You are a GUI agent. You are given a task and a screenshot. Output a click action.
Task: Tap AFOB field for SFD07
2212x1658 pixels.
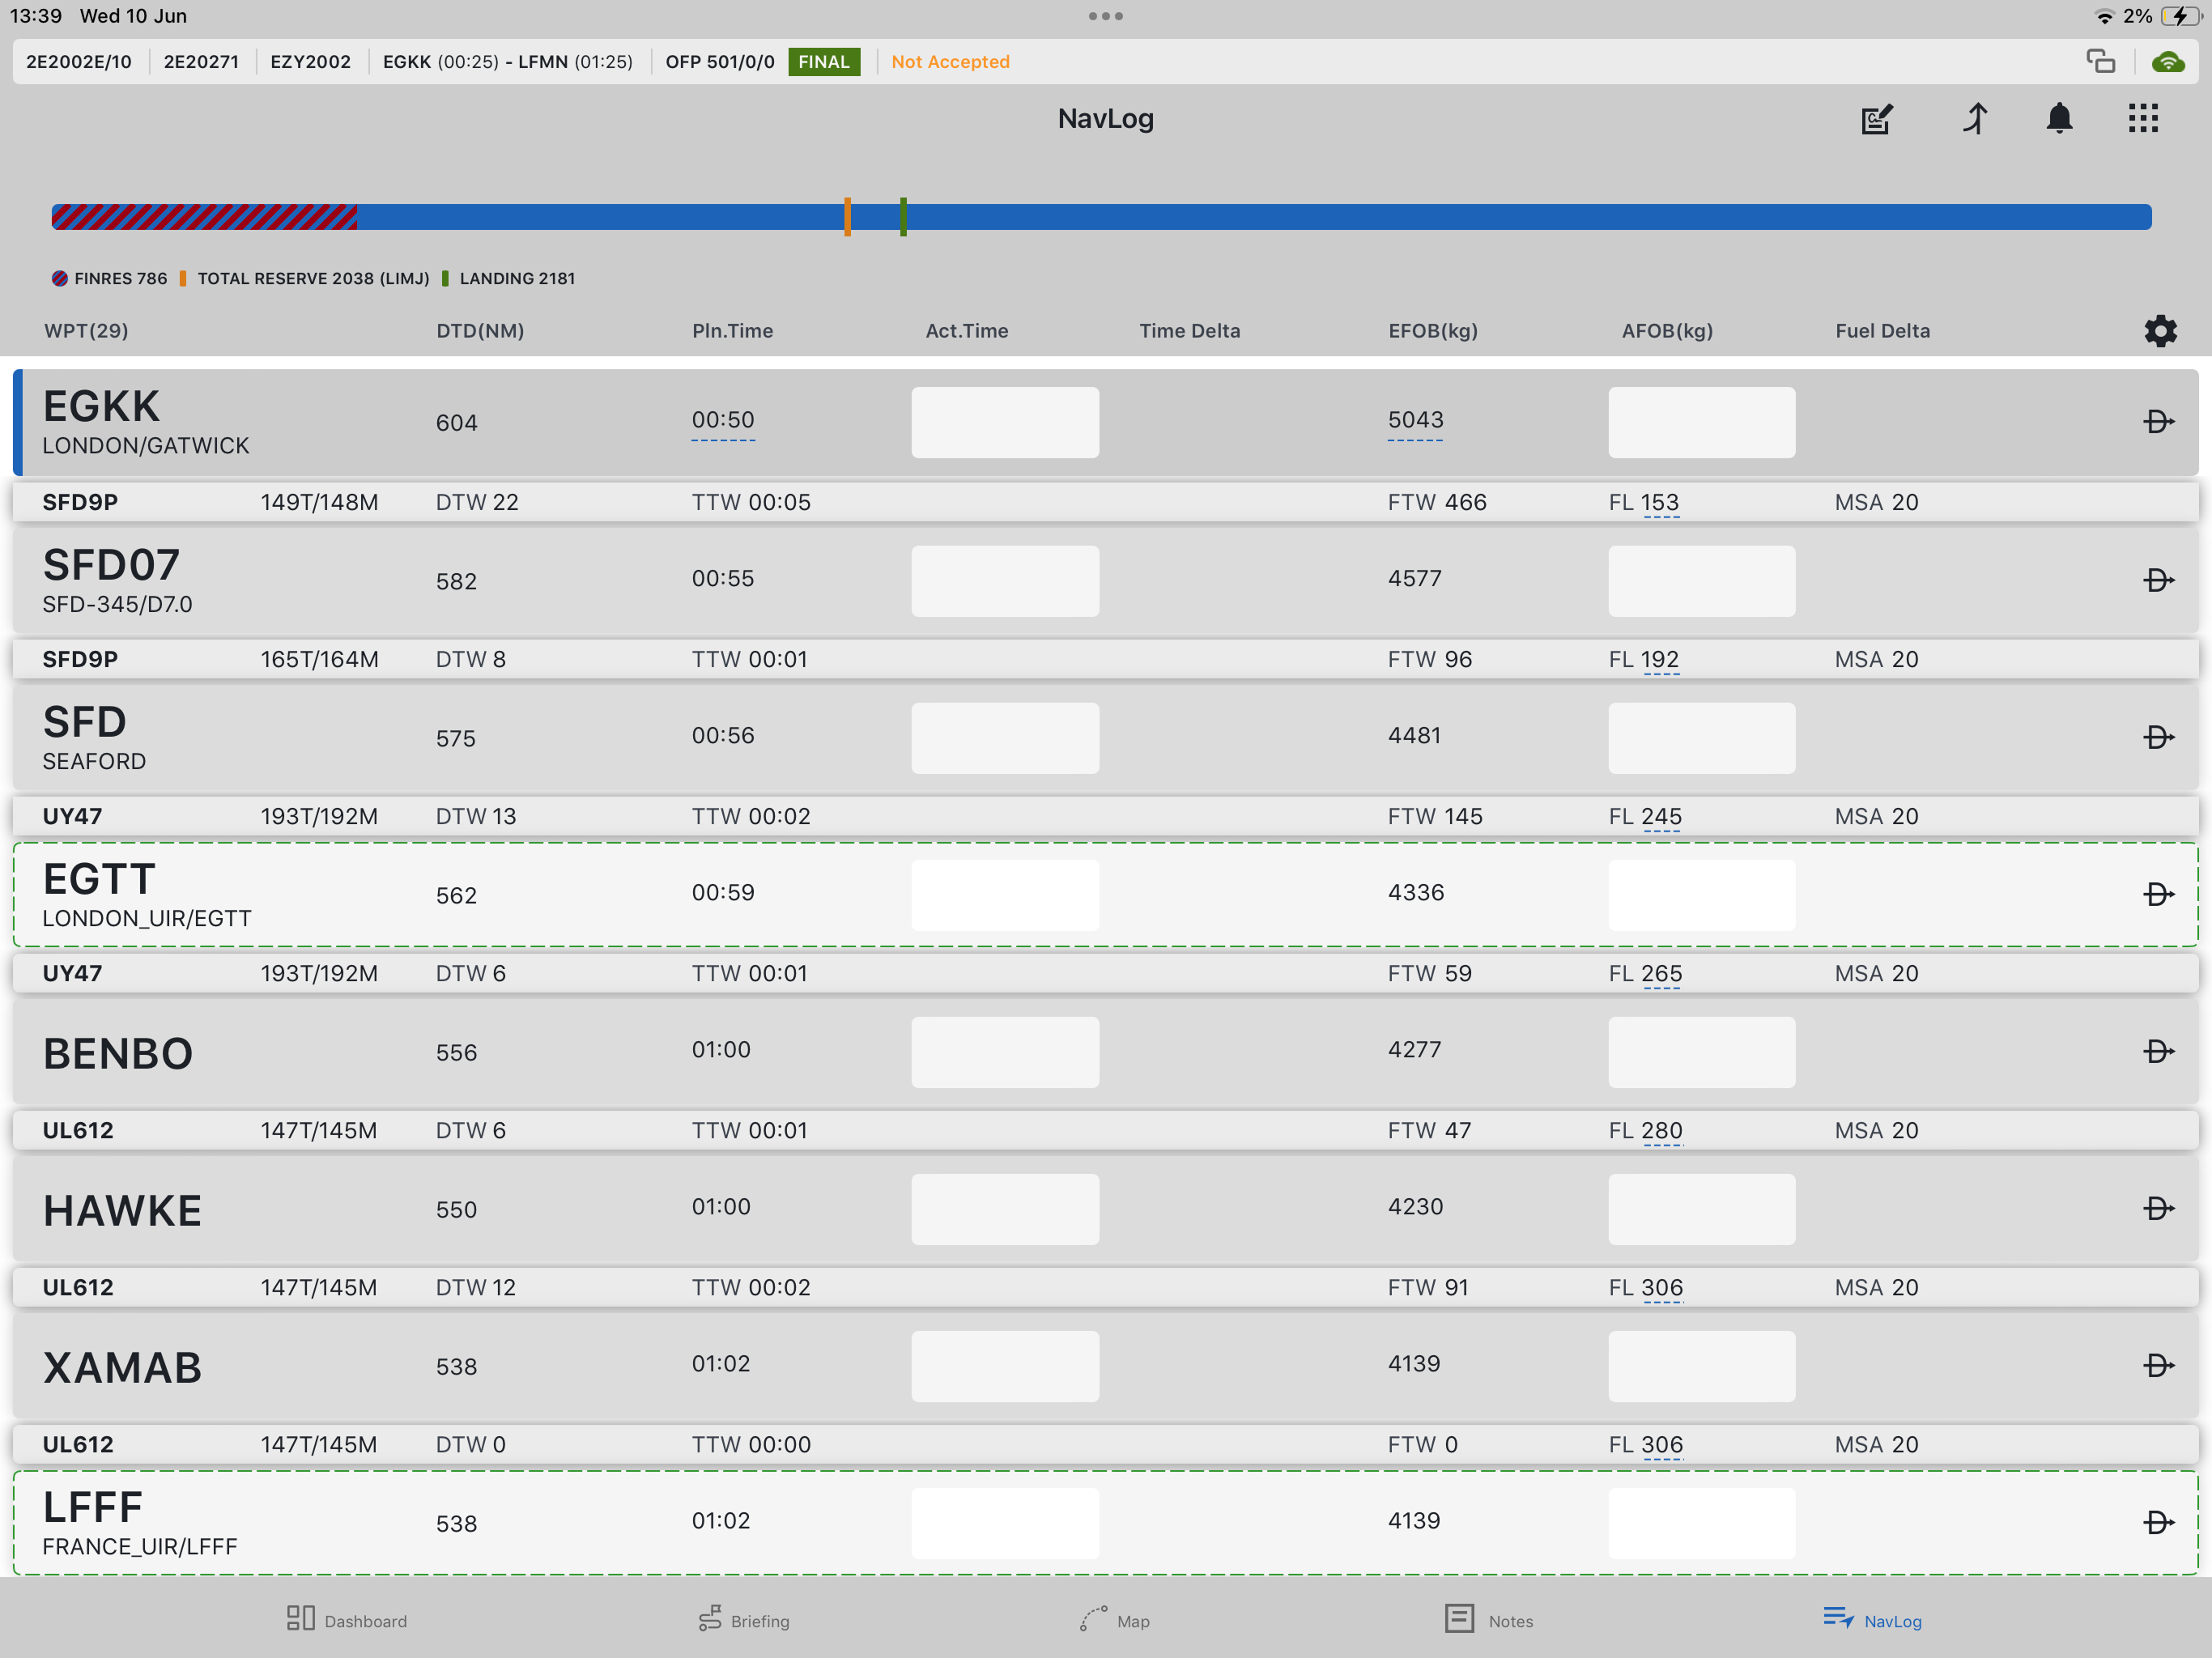click(1701, 580)
